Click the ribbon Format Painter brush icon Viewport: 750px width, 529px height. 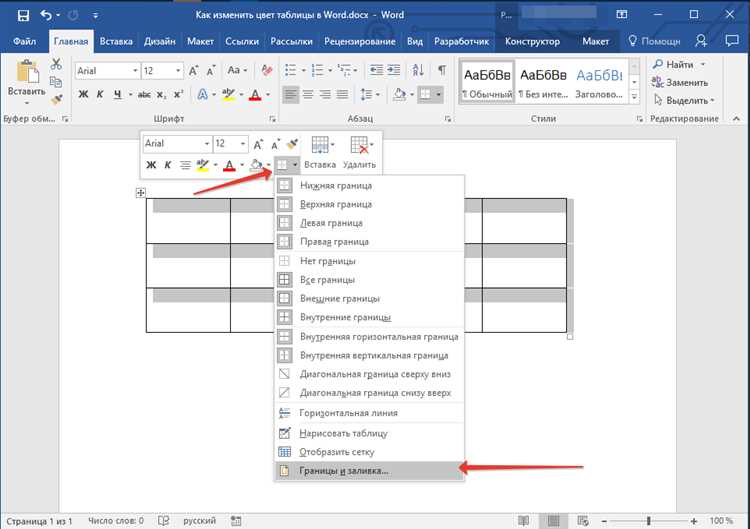click(56, 99)
